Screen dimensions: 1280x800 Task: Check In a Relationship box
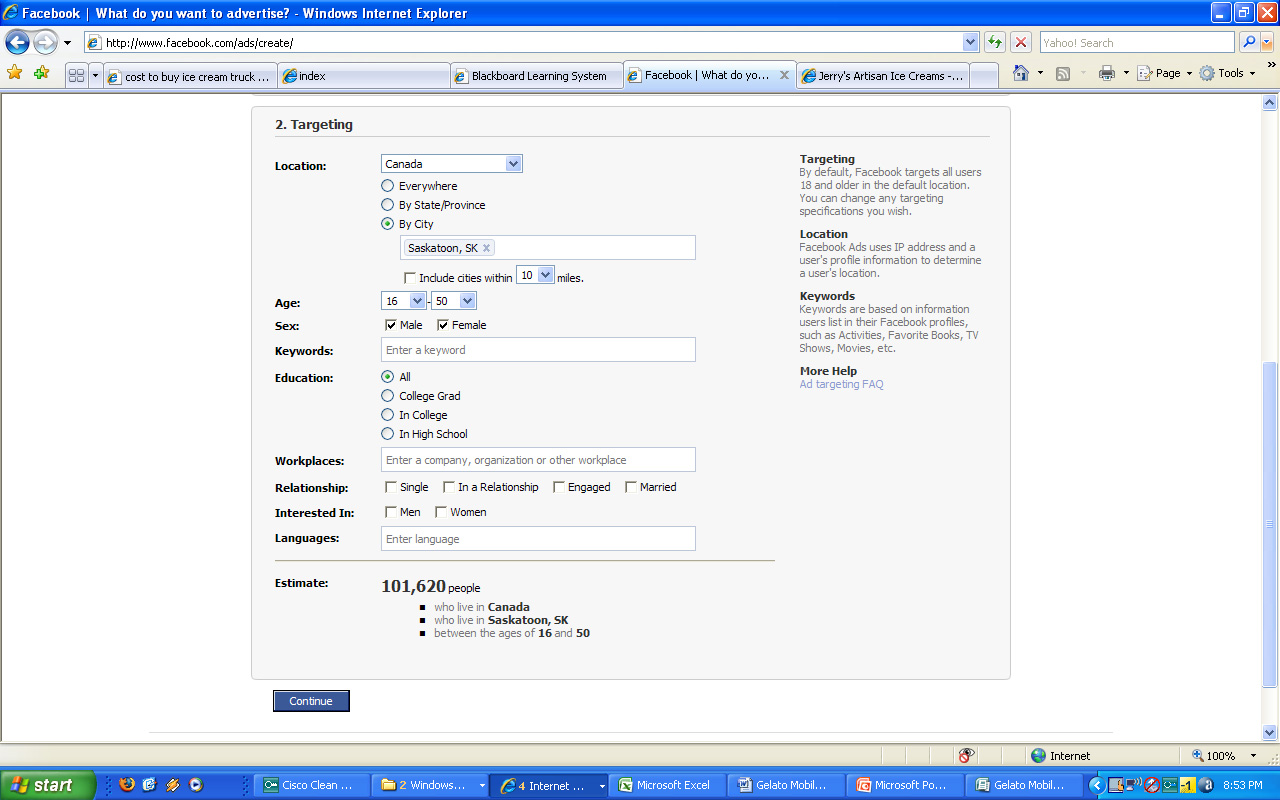449,487
